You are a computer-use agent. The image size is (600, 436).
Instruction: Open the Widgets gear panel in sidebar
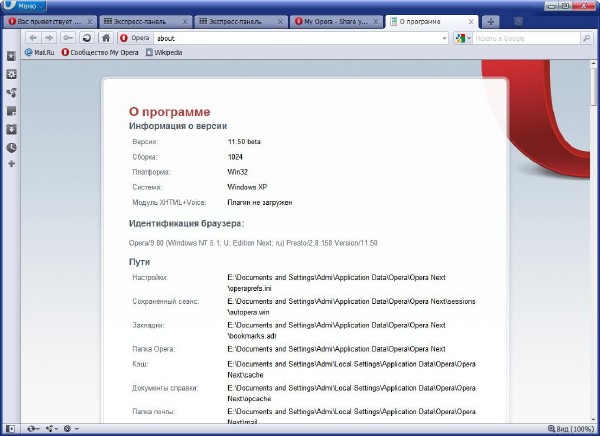pos(11,74)
